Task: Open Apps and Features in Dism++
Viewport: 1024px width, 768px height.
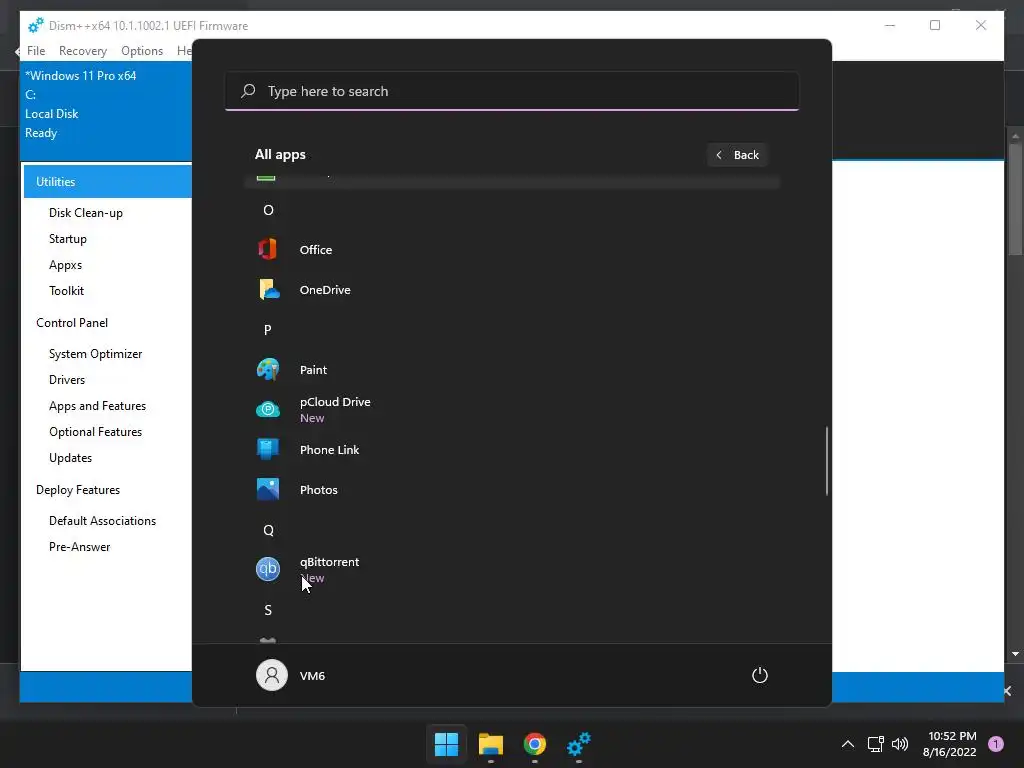Action: pos(97,406)
